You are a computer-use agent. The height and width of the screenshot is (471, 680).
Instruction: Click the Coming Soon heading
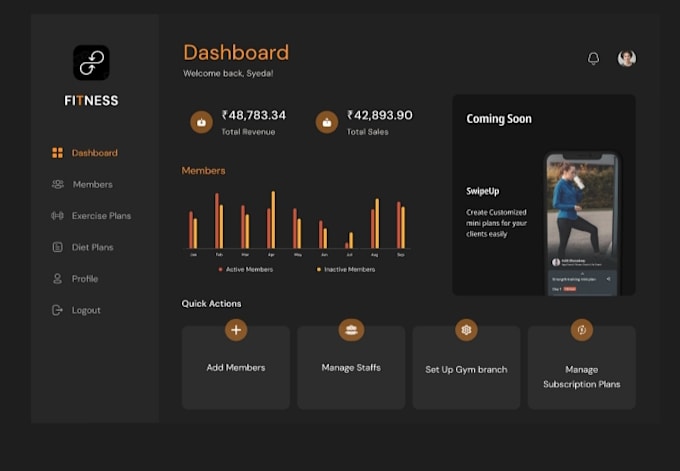click(499, 119)
